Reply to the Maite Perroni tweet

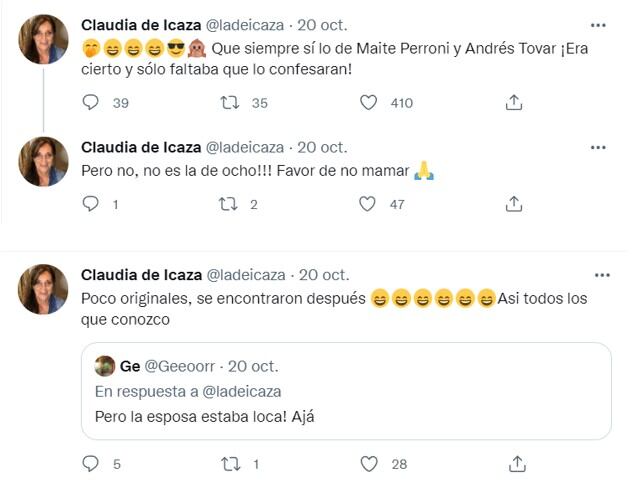click(x=91, y=102)
